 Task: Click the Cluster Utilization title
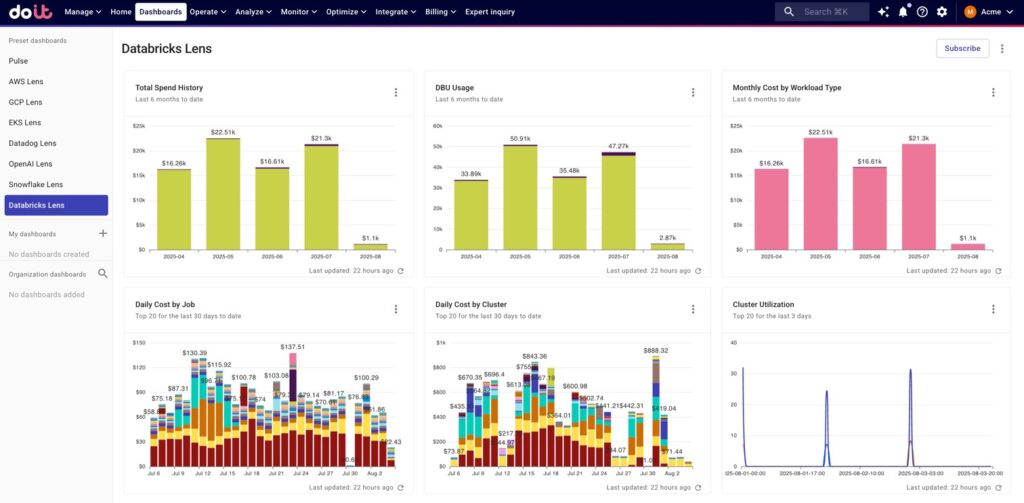[x=763, y=304]
